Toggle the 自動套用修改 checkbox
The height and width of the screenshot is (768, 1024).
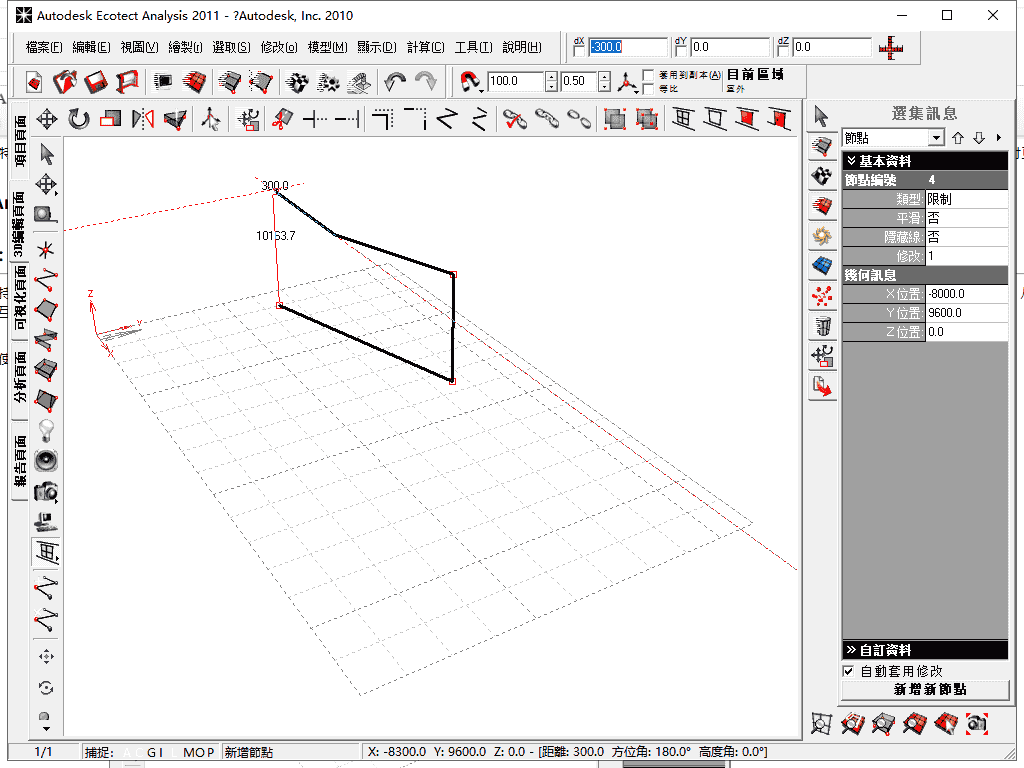(849, 671)
